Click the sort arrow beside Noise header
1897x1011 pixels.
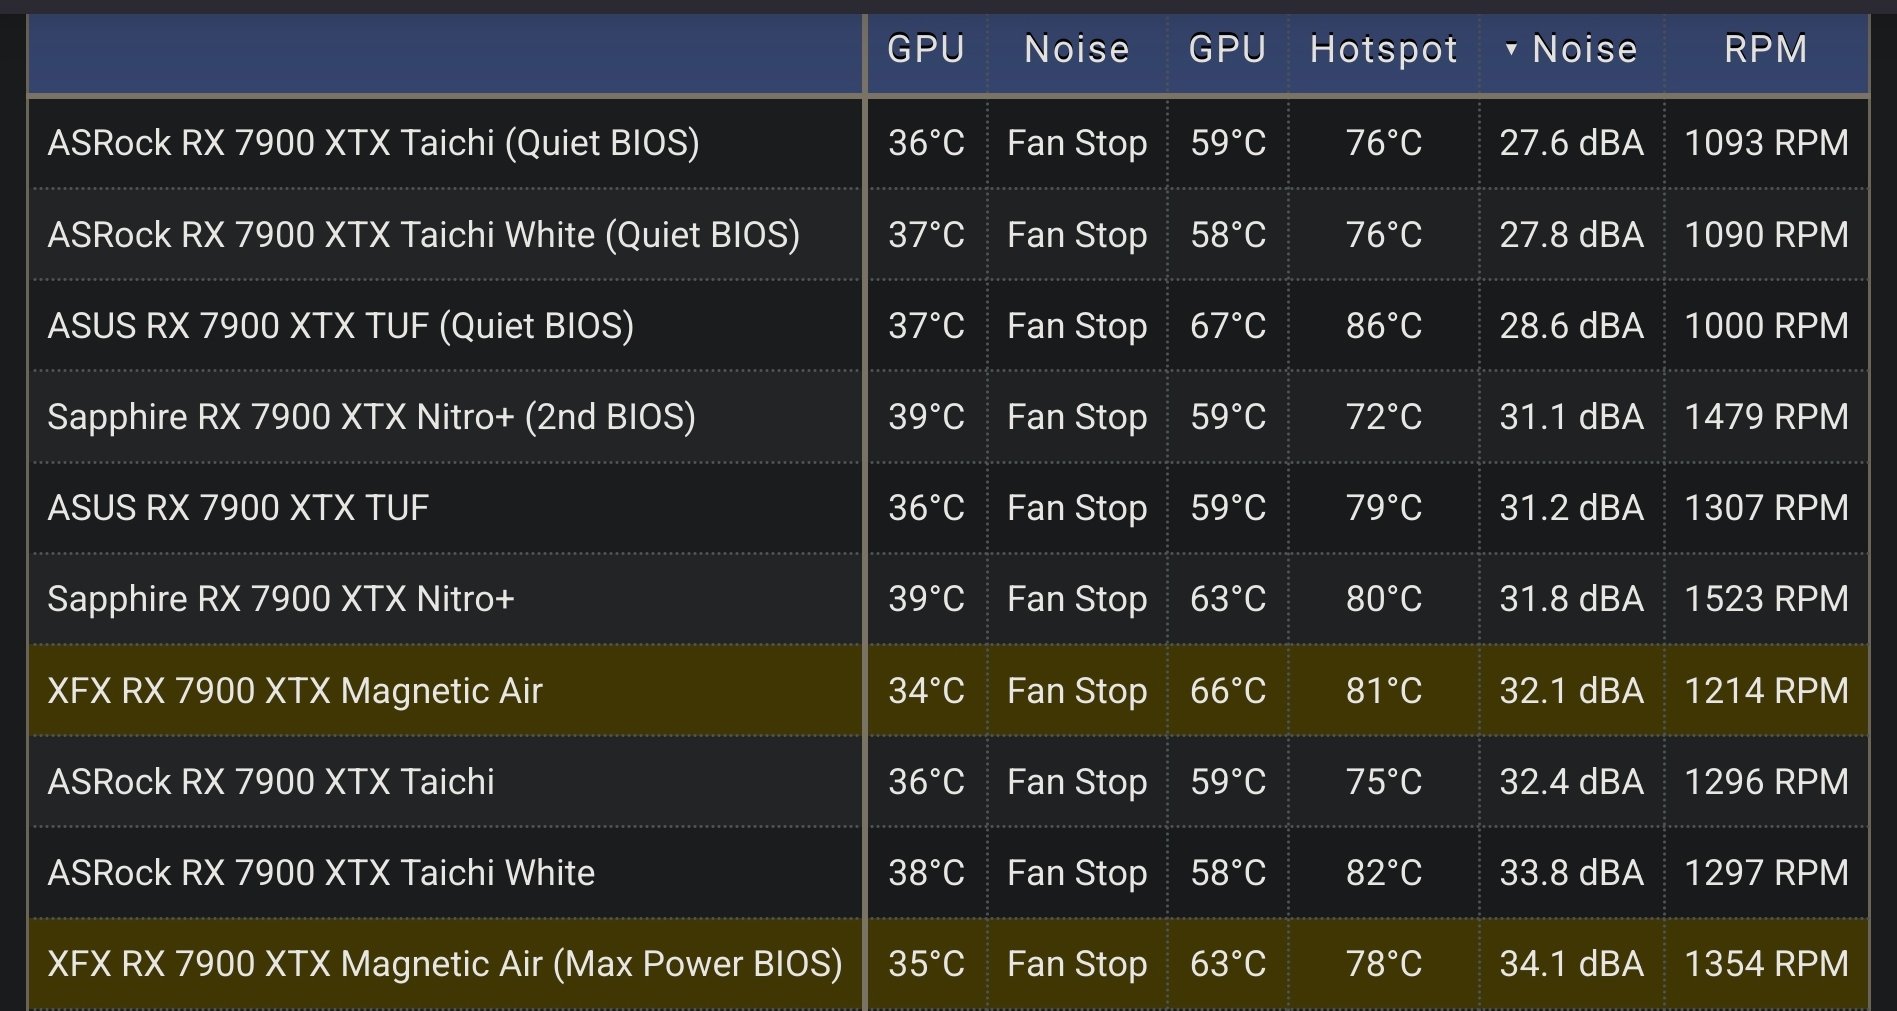1511,48
